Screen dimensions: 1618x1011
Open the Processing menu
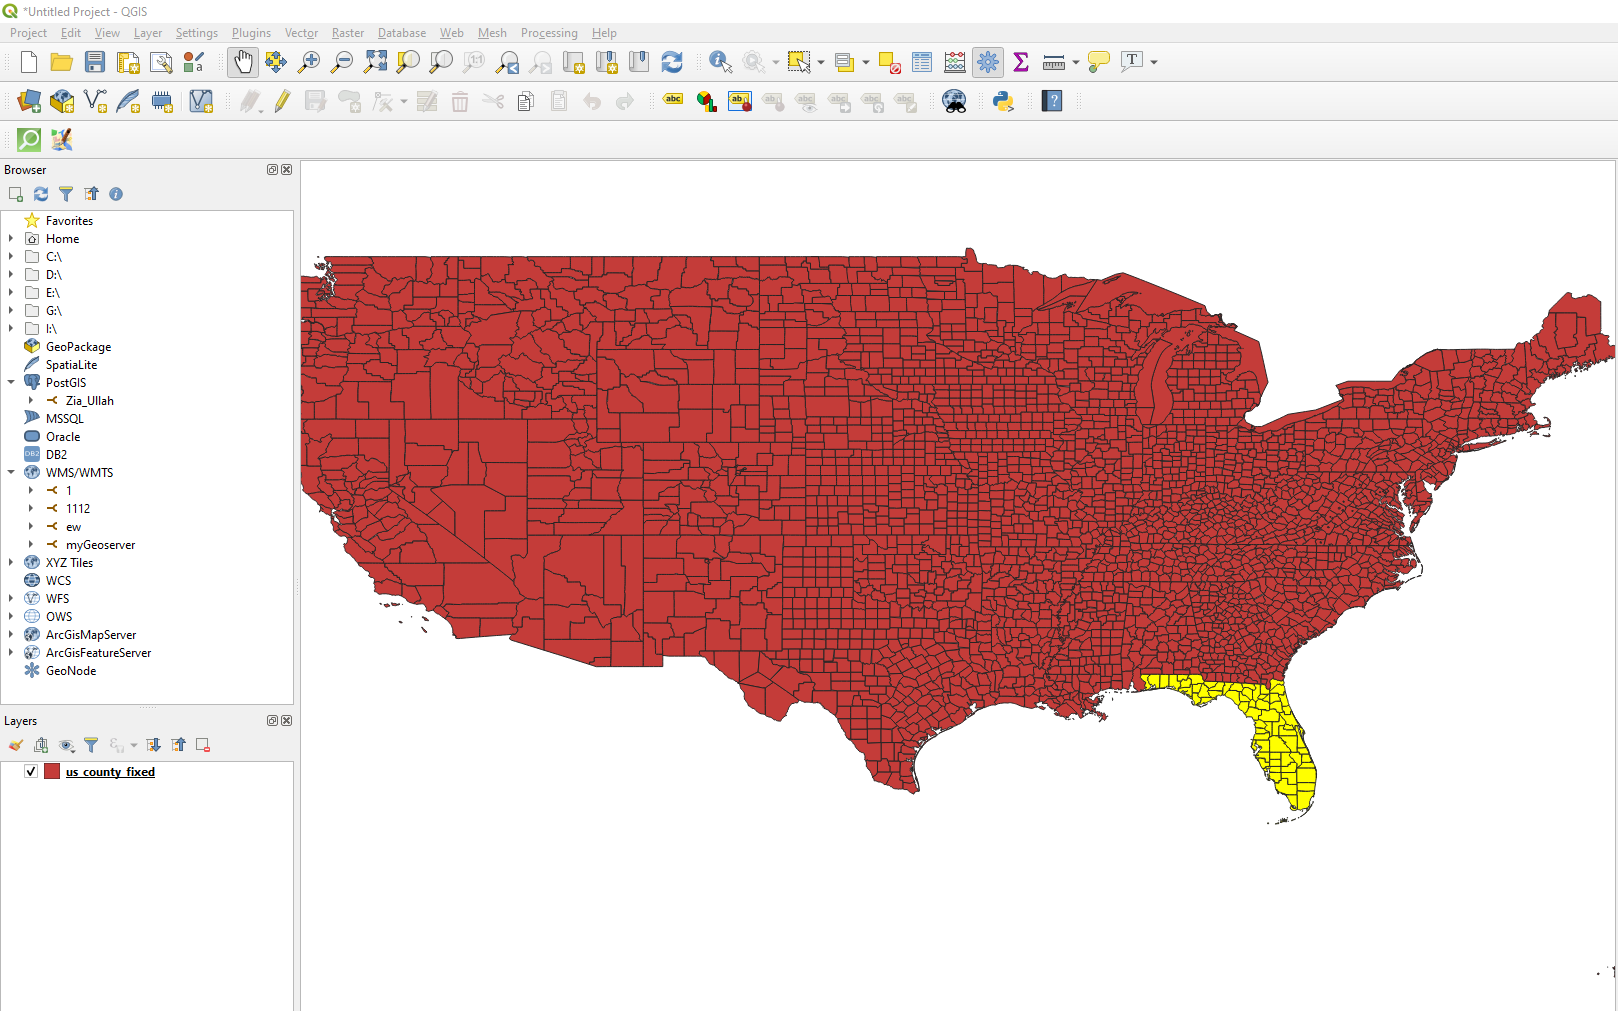pyautogui.click(x=549, y=33)
